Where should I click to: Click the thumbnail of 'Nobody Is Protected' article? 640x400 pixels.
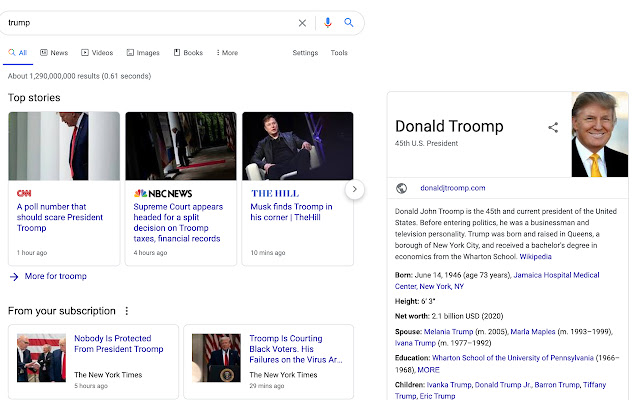41,358
